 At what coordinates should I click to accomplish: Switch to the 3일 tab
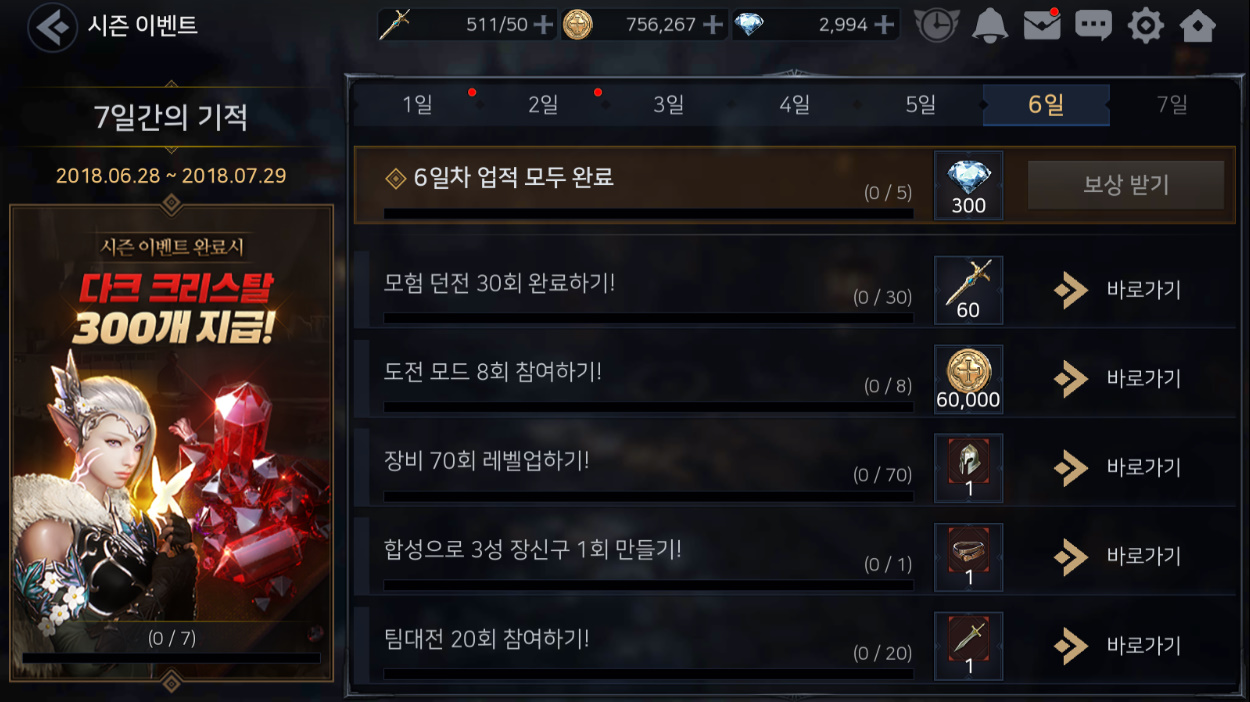click(668, 105)
